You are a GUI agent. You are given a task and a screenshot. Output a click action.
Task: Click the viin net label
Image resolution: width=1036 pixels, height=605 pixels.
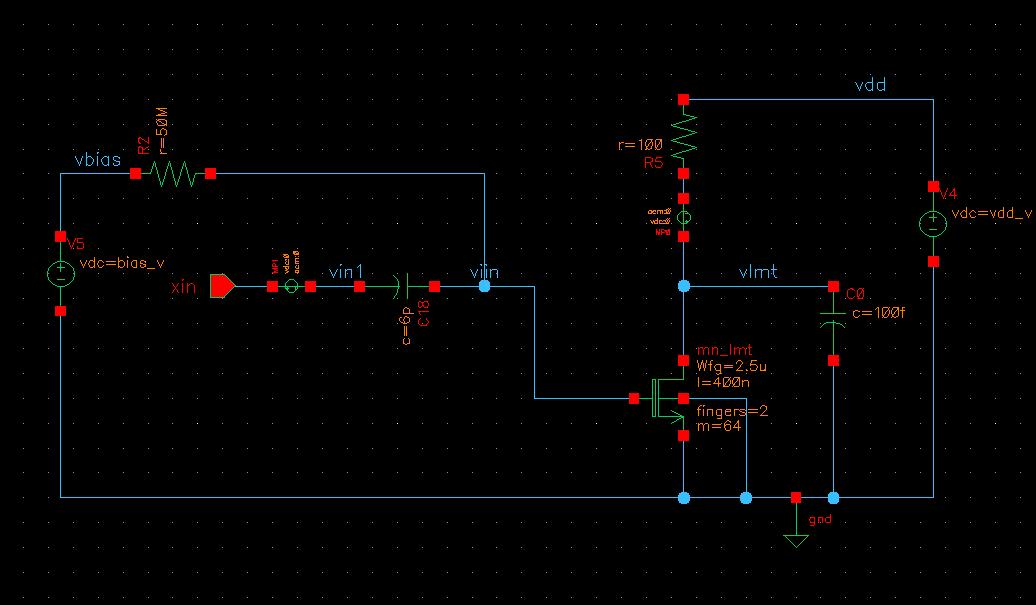pos(484,271)
